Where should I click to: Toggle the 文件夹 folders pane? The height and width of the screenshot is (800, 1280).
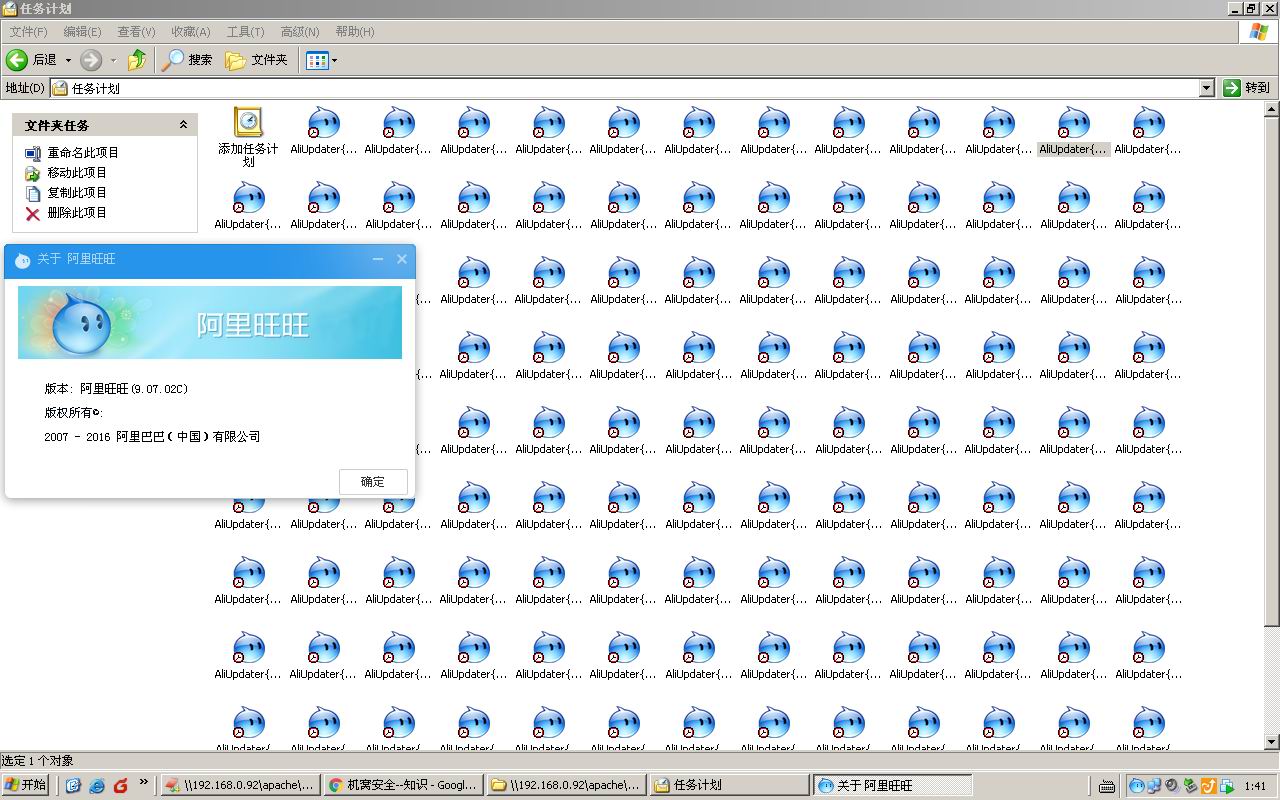click(257, 60)
